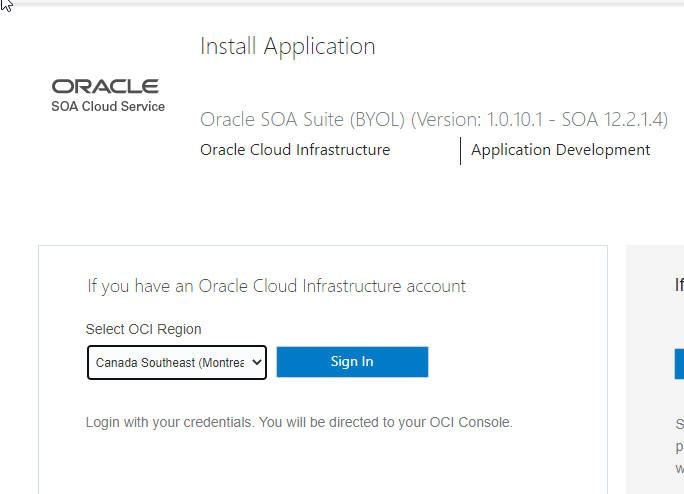
Task: Click the Oracle SOA Suite (BYOL) version title
Action: [434, 120]
